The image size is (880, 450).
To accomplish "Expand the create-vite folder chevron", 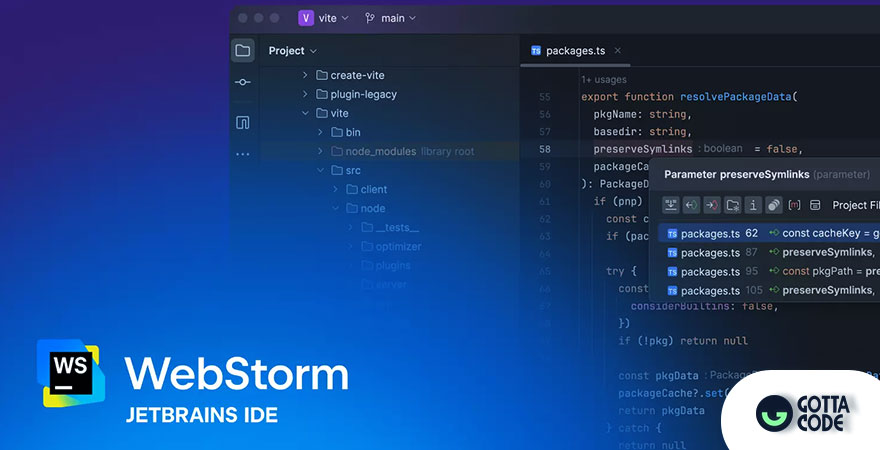I will point(305,75).
